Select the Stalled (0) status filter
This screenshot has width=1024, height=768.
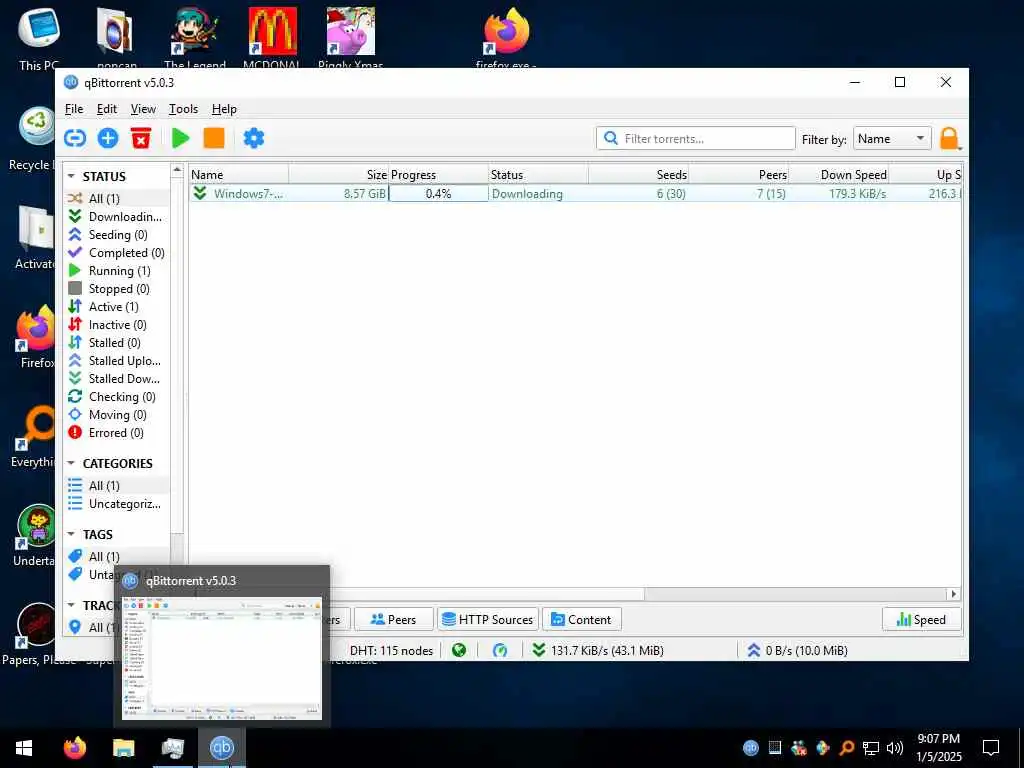pos(117,342)
